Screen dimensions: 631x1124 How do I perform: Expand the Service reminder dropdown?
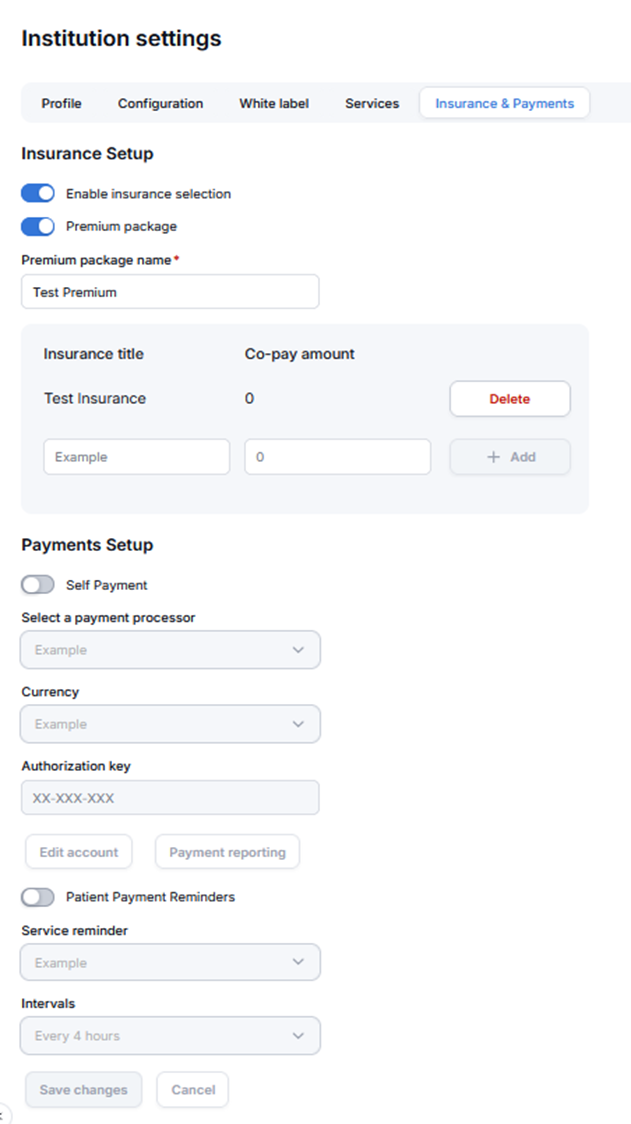(170, 963)
